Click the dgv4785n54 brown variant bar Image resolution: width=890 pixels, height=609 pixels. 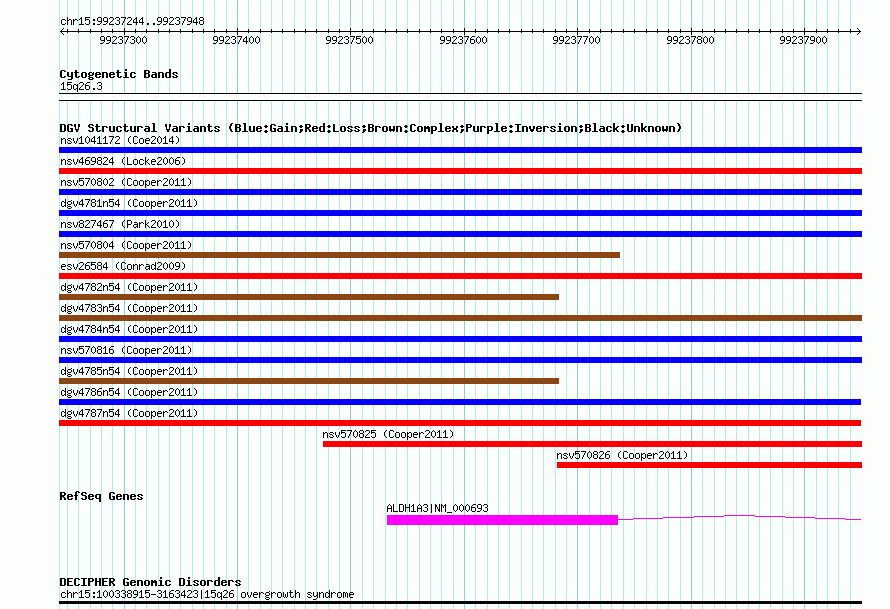(309, 381)
